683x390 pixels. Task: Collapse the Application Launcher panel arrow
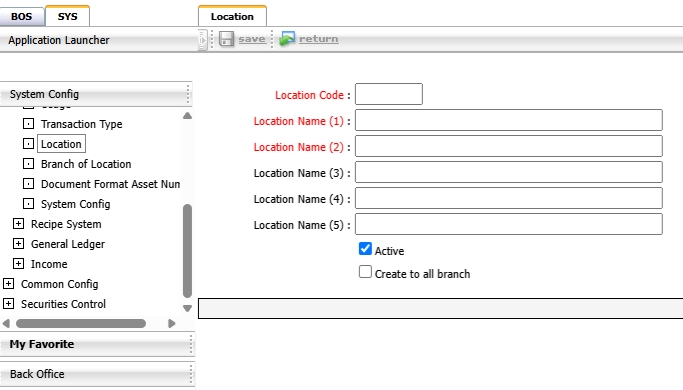(202, 40)
